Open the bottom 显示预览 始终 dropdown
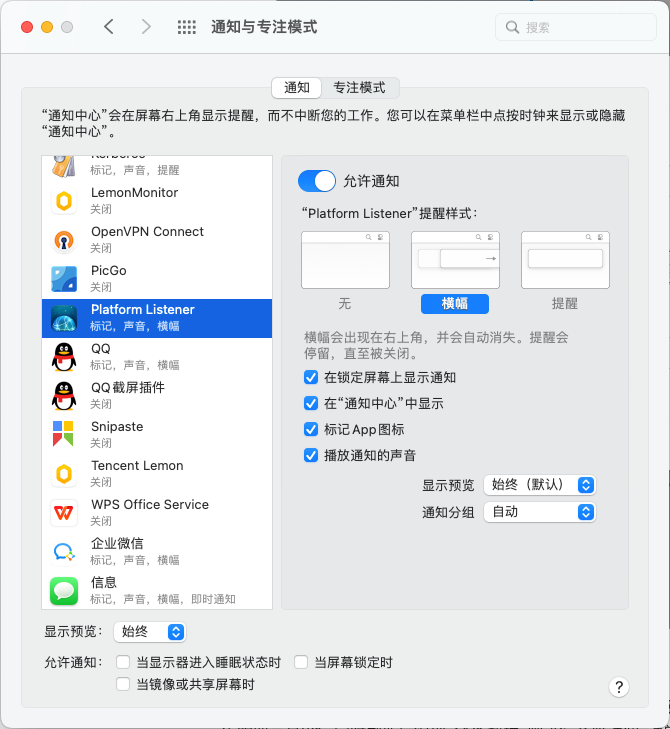This screenshot has height=729, width=670. click(150, 632)
